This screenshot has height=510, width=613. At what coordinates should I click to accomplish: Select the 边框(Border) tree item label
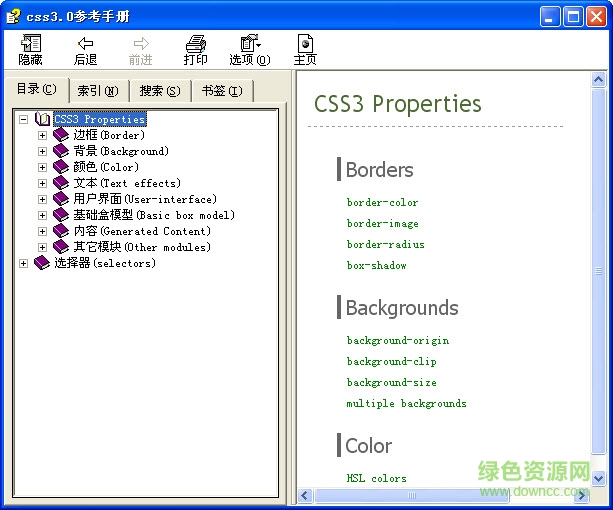click(x=109, y=135)
